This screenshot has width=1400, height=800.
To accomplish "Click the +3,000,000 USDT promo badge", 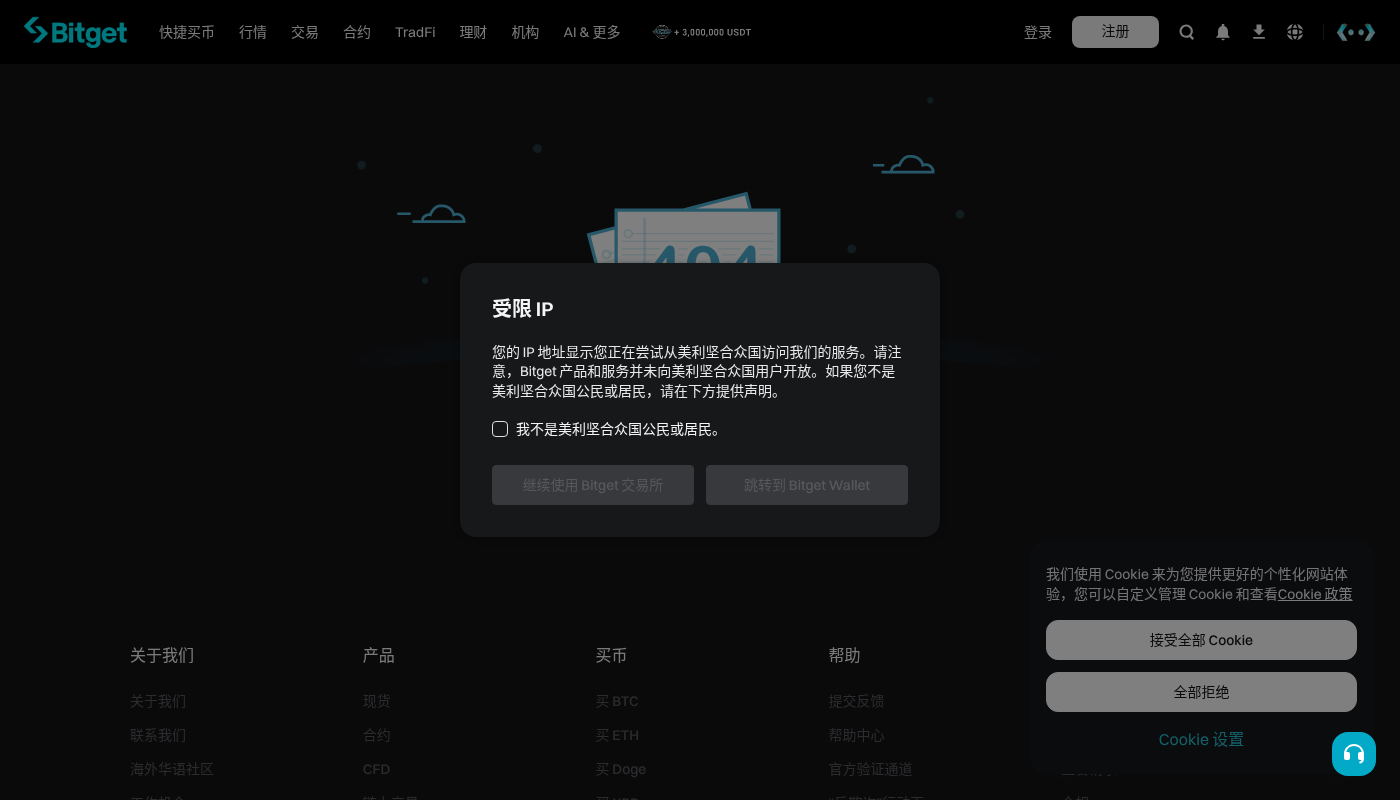I will [702, 32].
